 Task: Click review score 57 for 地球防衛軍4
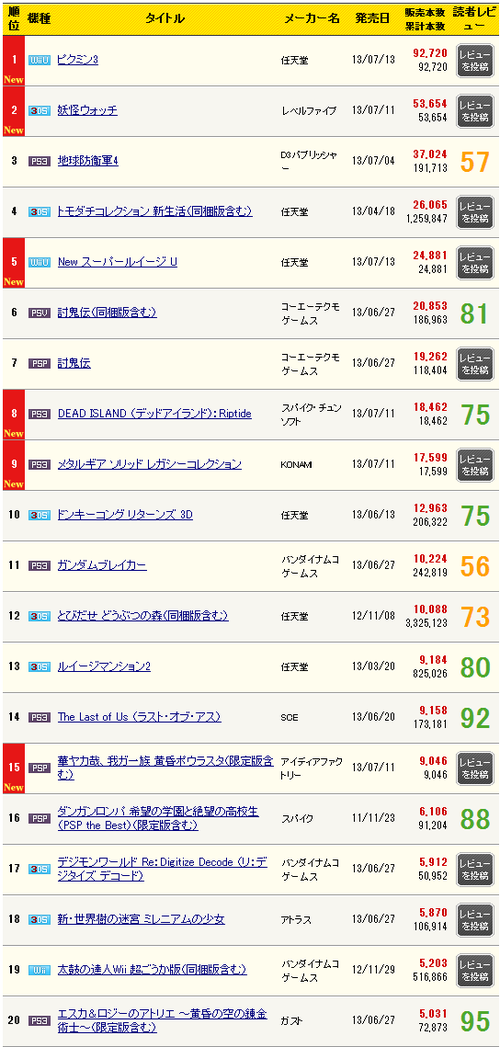[475, 162]
